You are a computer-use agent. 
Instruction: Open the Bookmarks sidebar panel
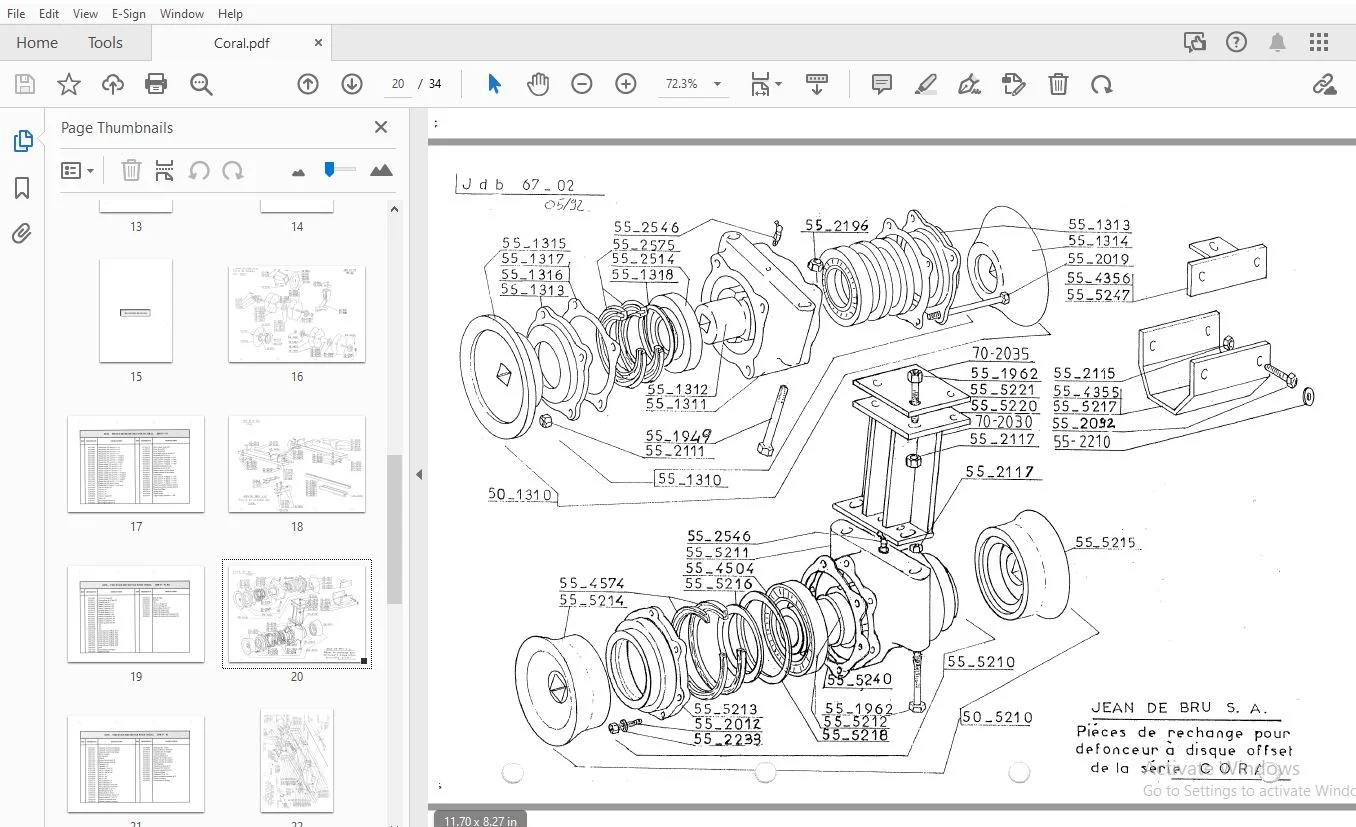(x=22, y=188)
